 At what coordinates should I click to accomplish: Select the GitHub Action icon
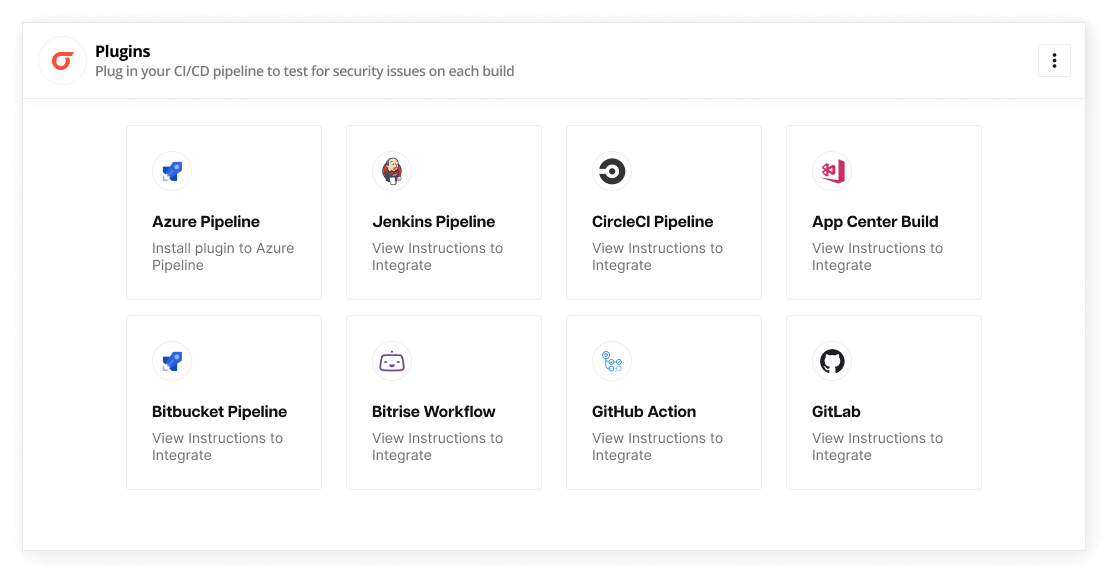point(612,361)
